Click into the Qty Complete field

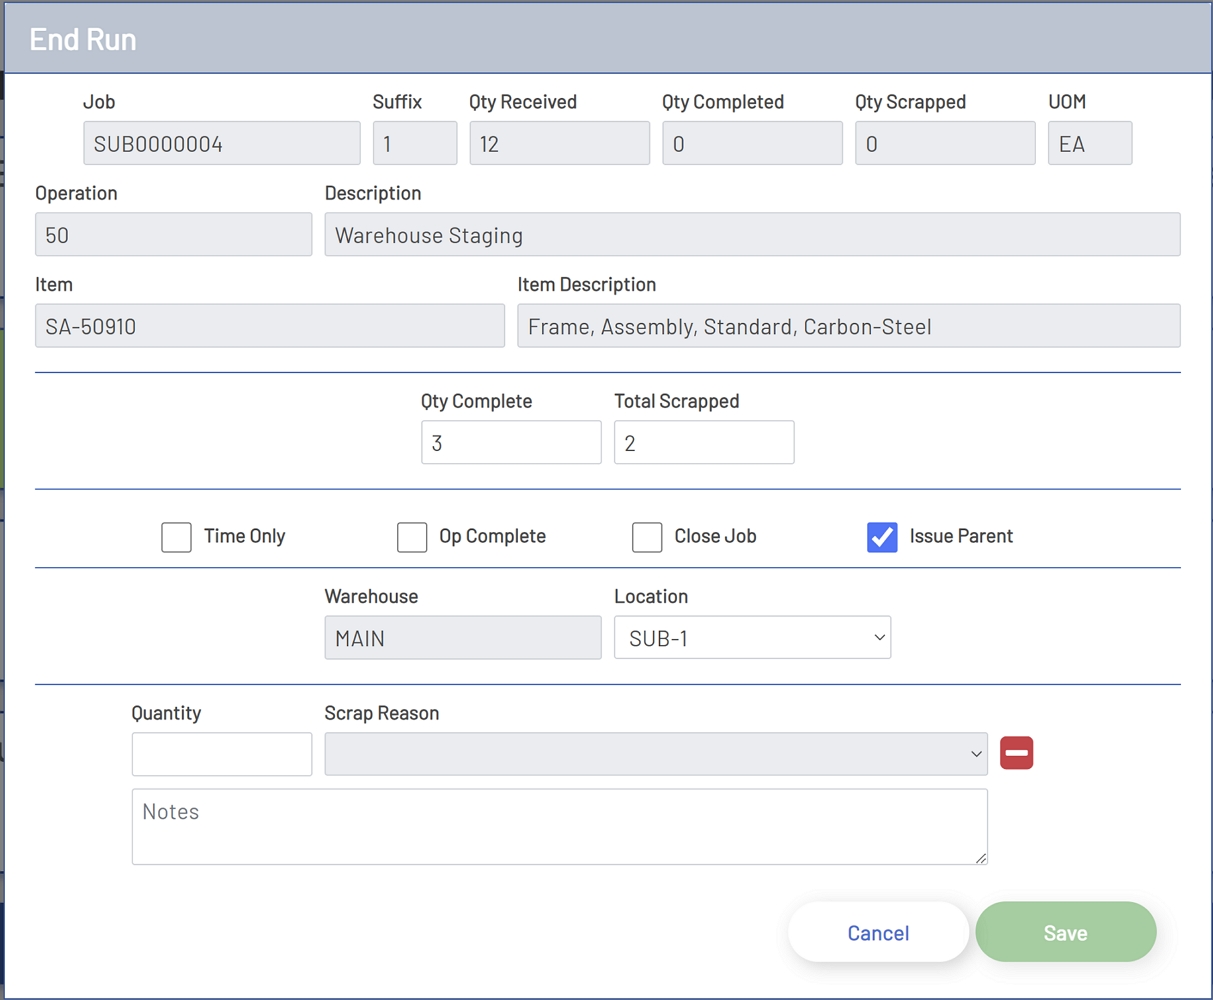(x=511, y=443)
